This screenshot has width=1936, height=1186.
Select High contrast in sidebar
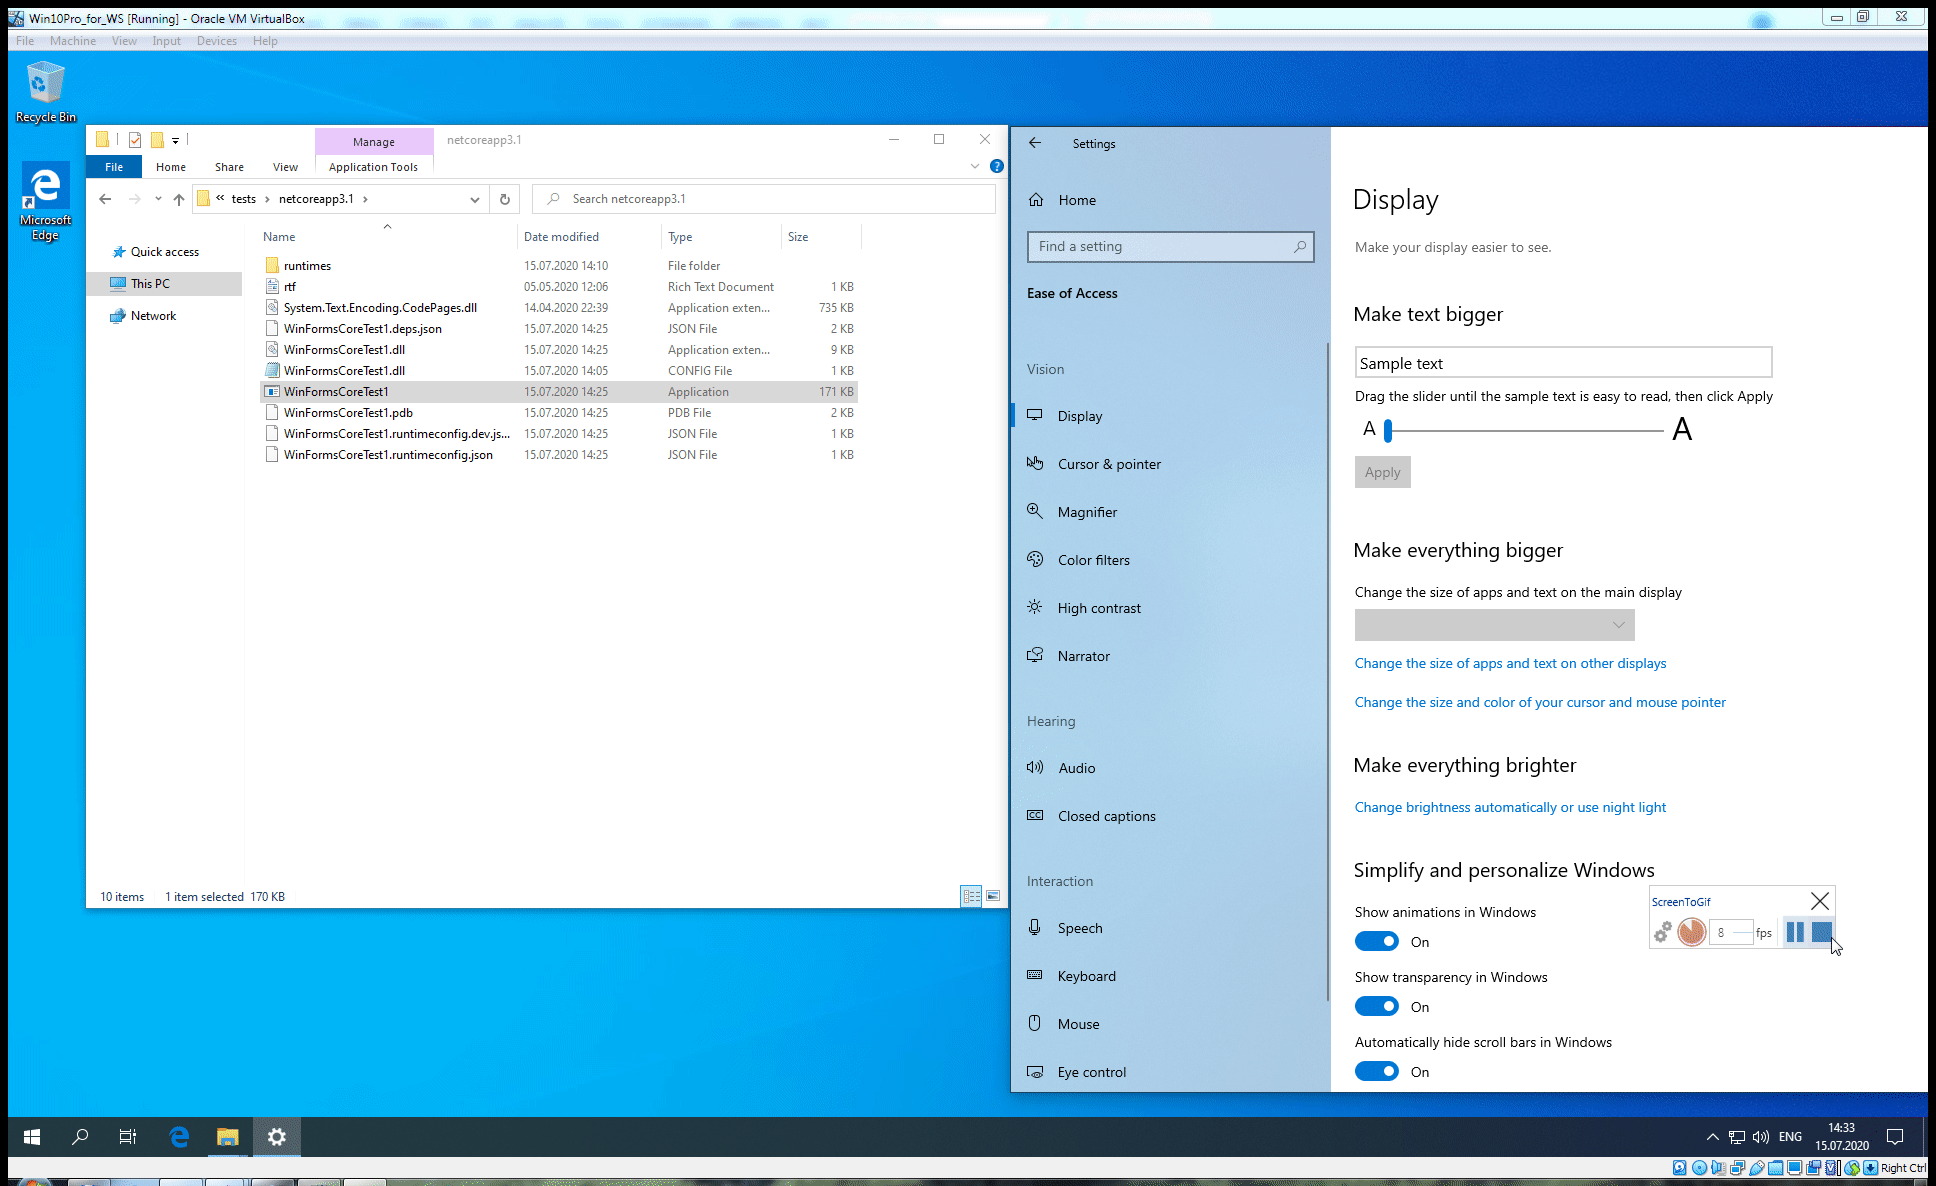1098,608
